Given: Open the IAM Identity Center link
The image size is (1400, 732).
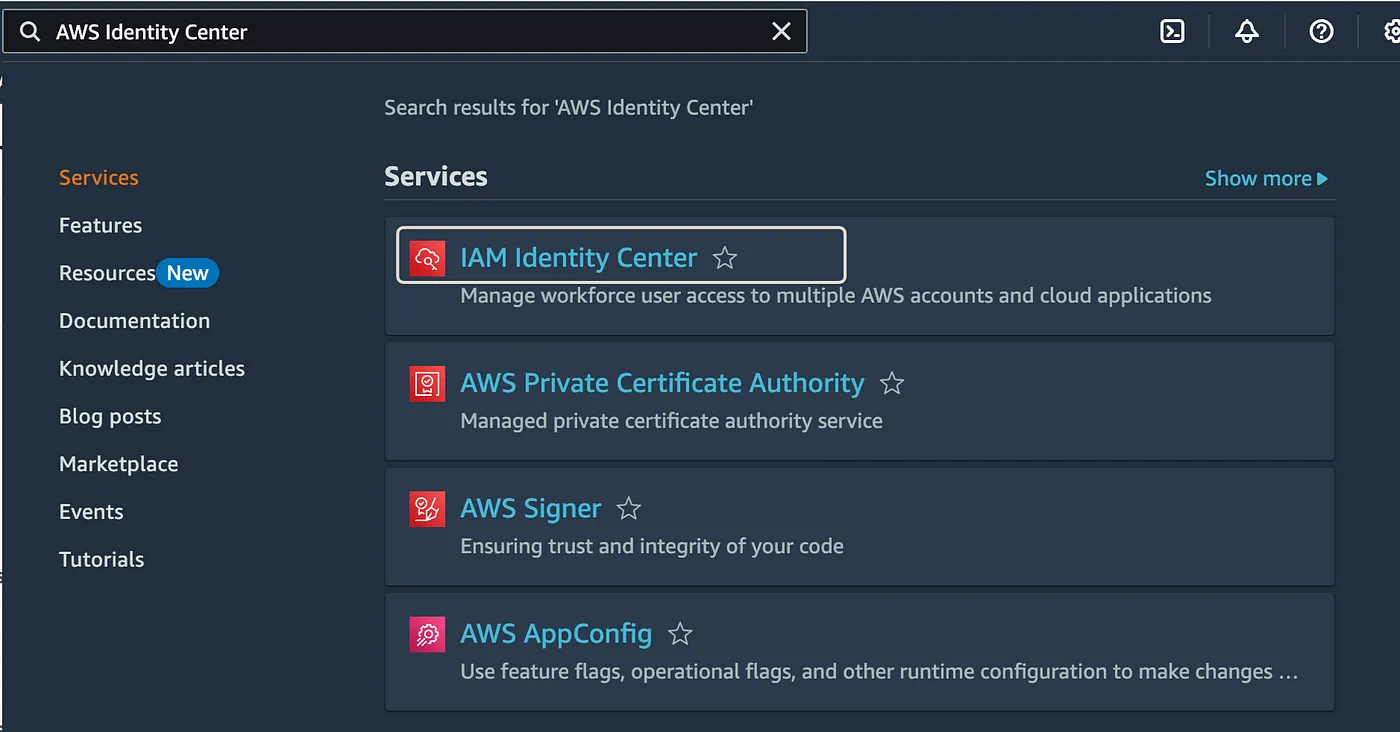Looking at the screenshot, I should point(578,258).
